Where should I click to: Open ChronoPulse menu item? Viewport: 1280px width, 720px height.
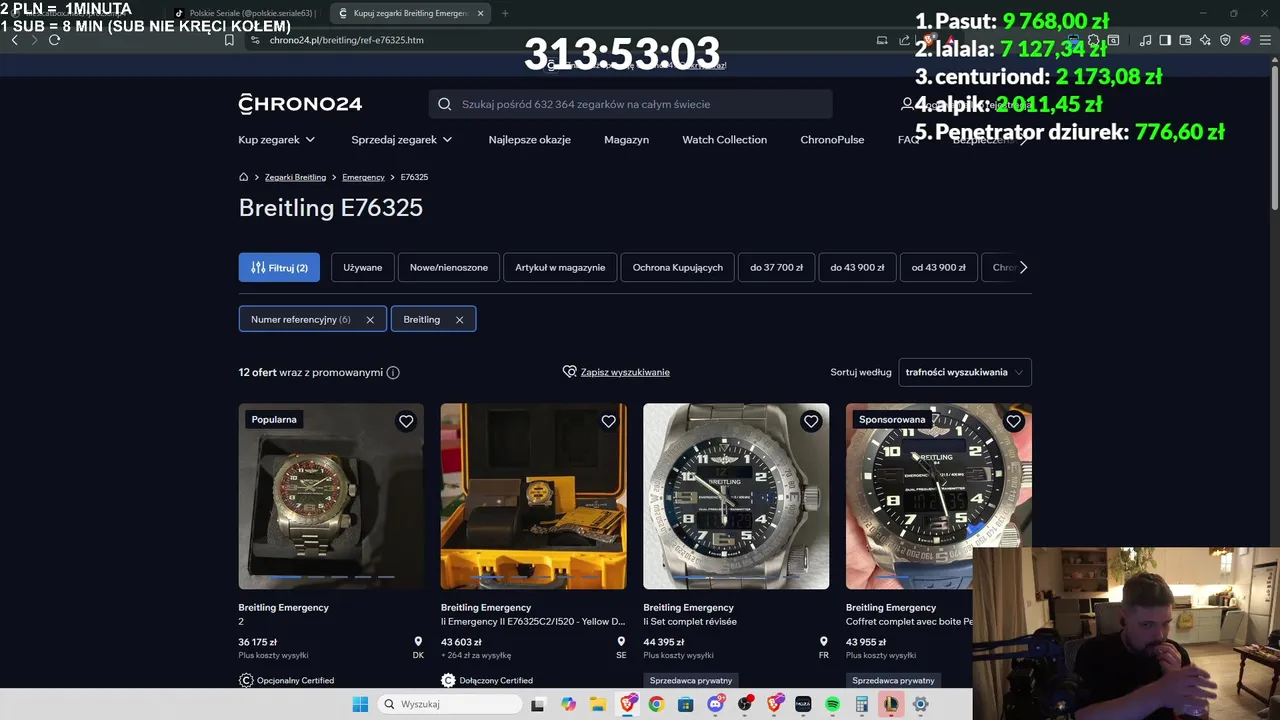832,140
